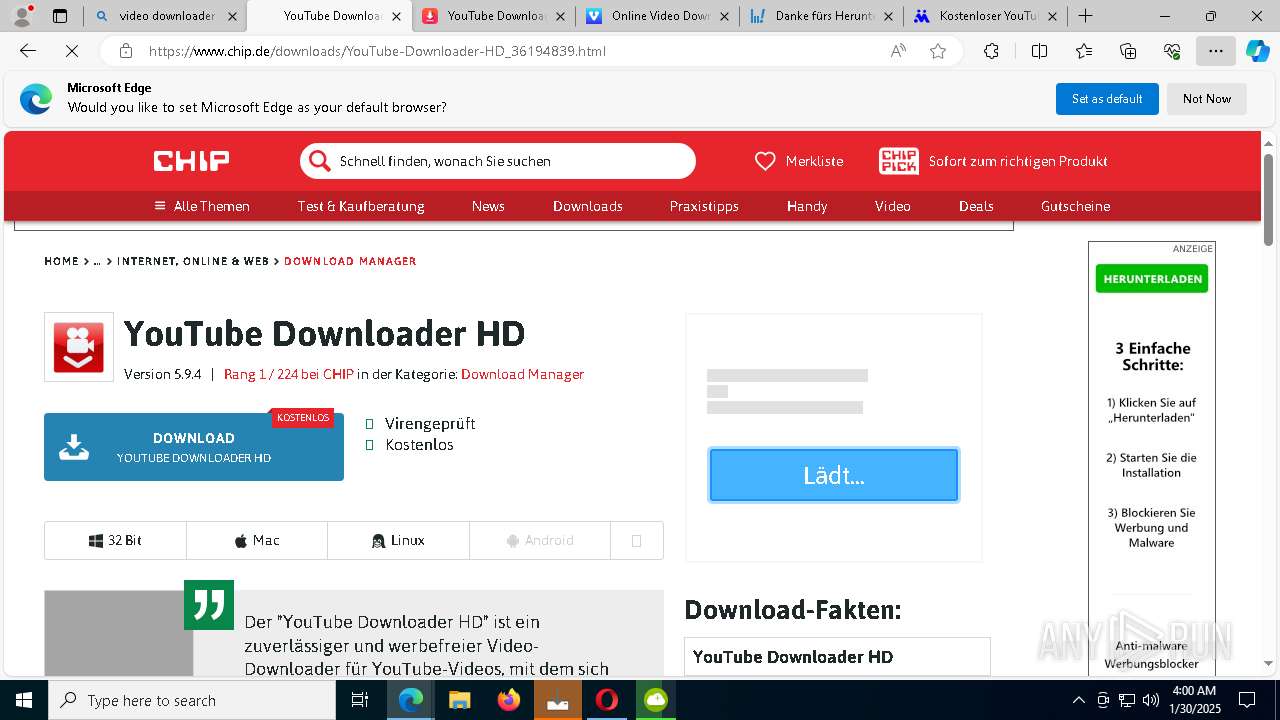Open Deals section
The width and height of the screenshot is (1280, 720).
(x=976, y=206)
